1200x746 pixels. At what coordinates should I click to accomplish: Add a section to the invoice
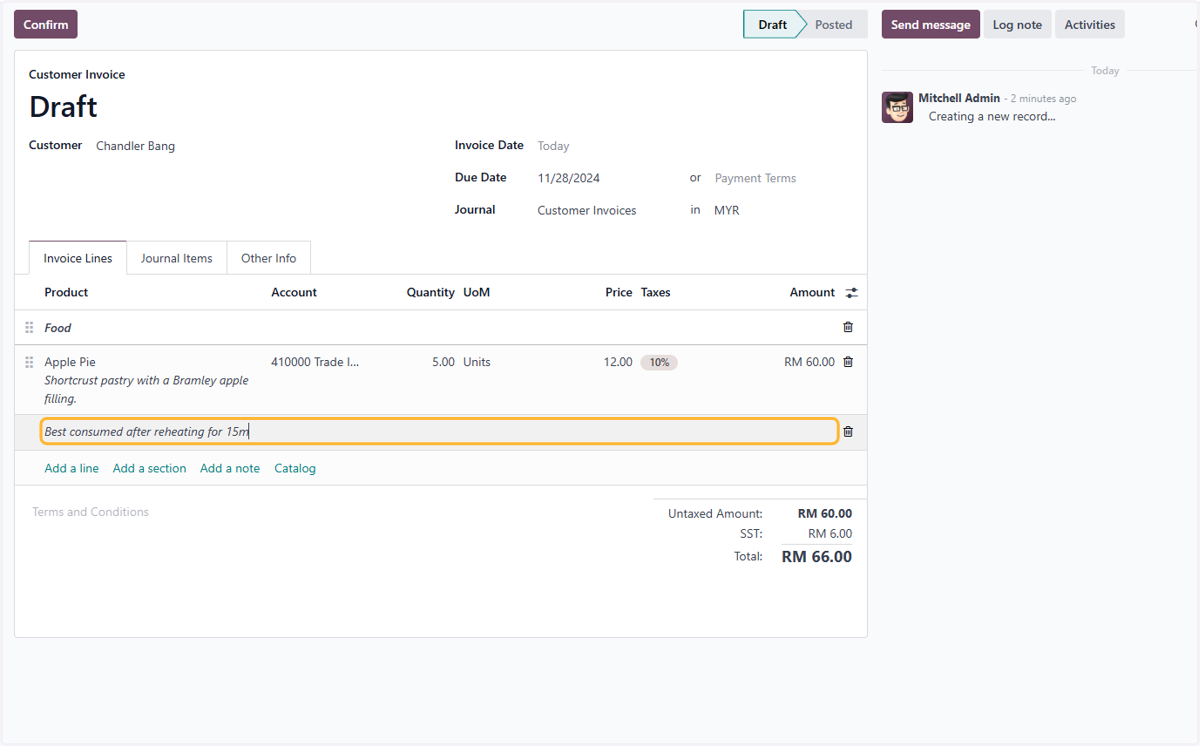pos(150,468)
